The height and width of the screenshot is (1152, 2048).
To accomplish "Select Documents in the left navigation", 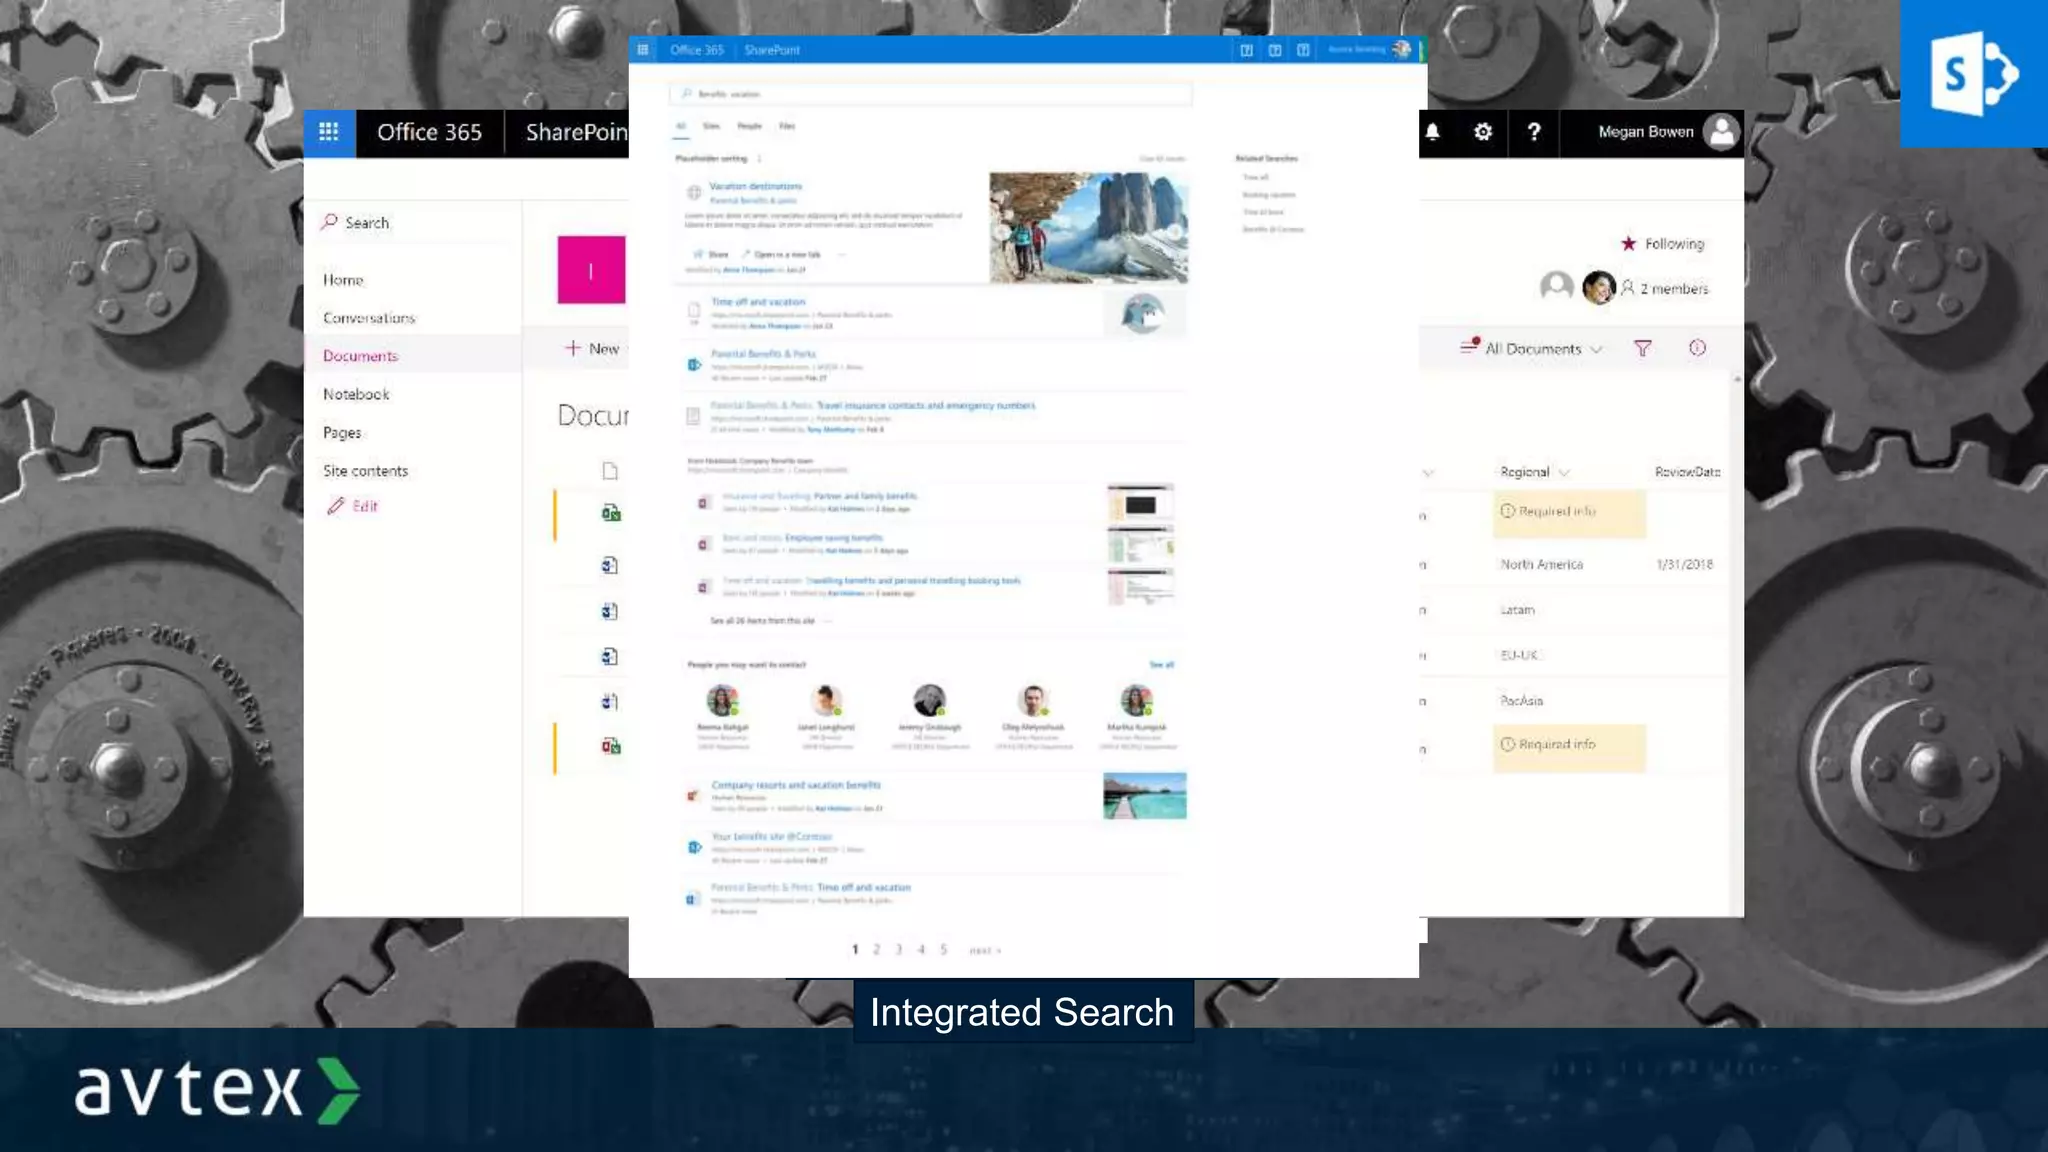I will tap(360, 356).
